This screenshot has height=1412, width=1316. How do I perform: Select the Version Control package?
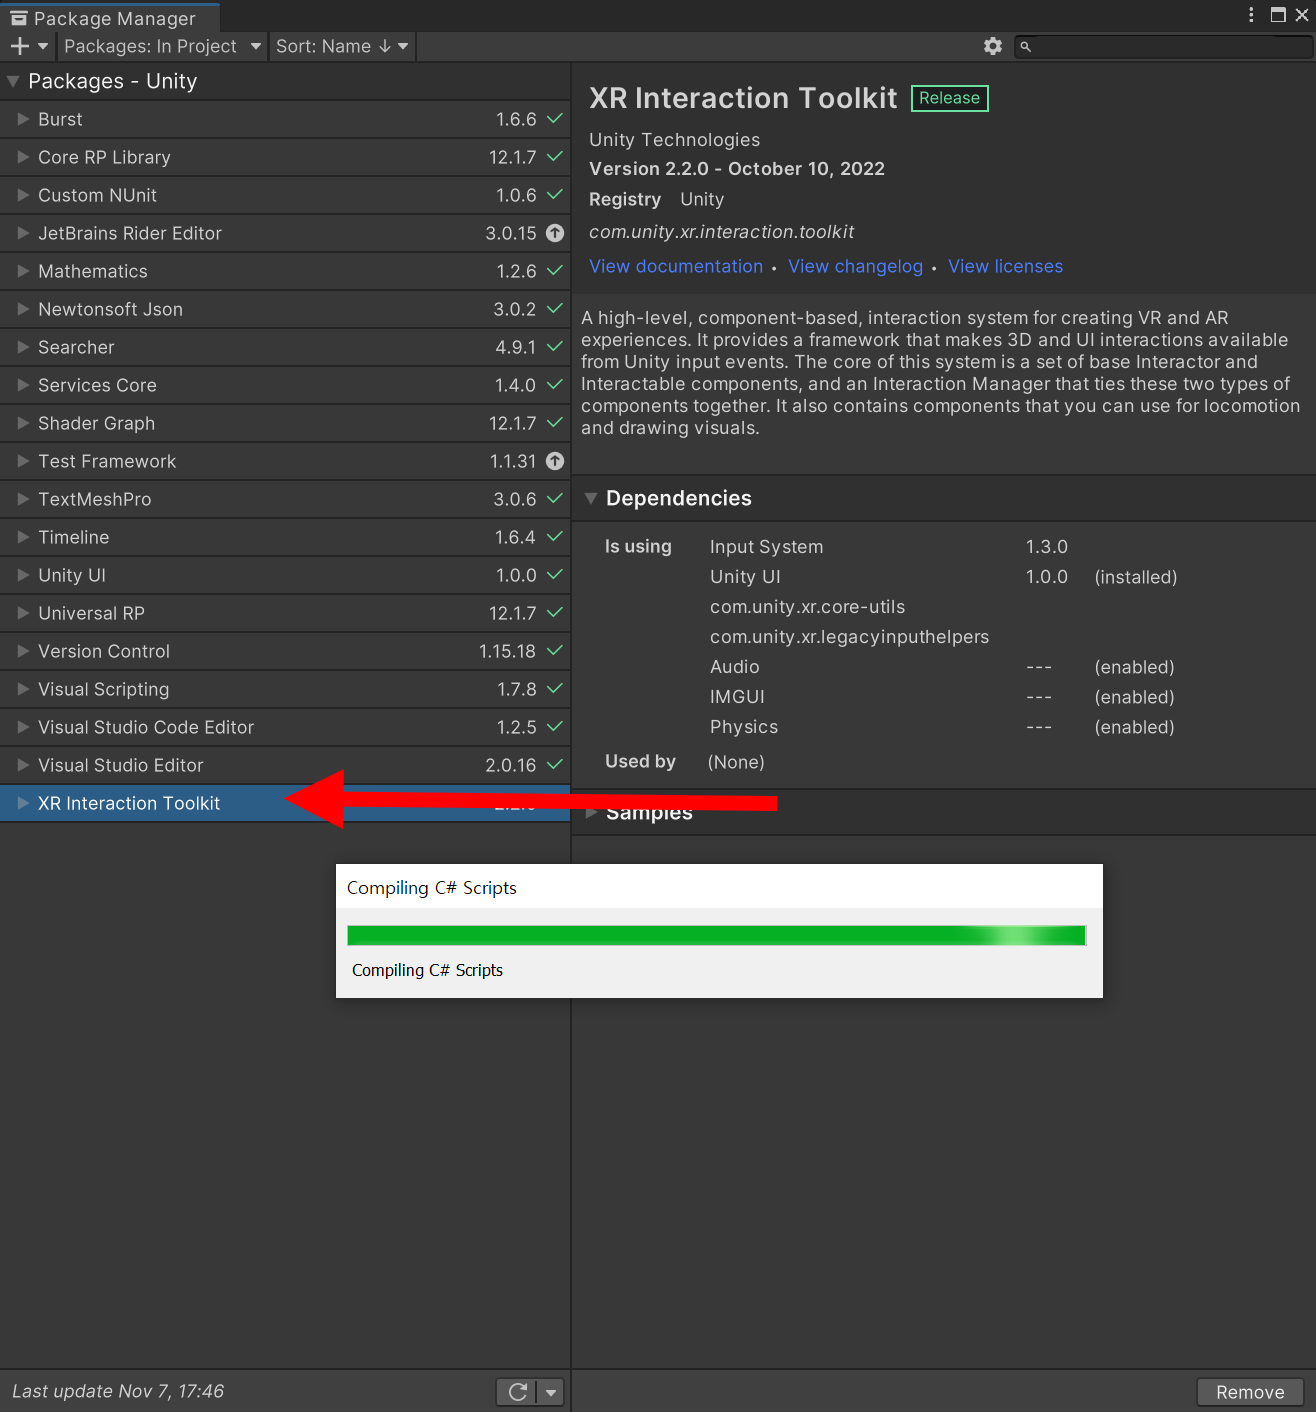coord(285,651)
